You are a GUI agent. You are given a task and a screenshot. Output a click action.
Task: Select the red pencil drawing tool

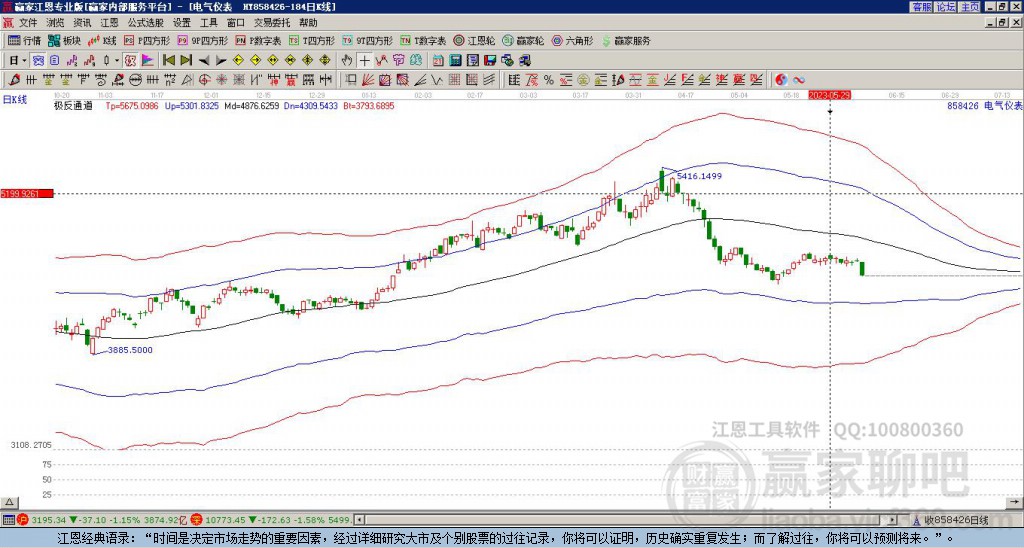(13, 80)
